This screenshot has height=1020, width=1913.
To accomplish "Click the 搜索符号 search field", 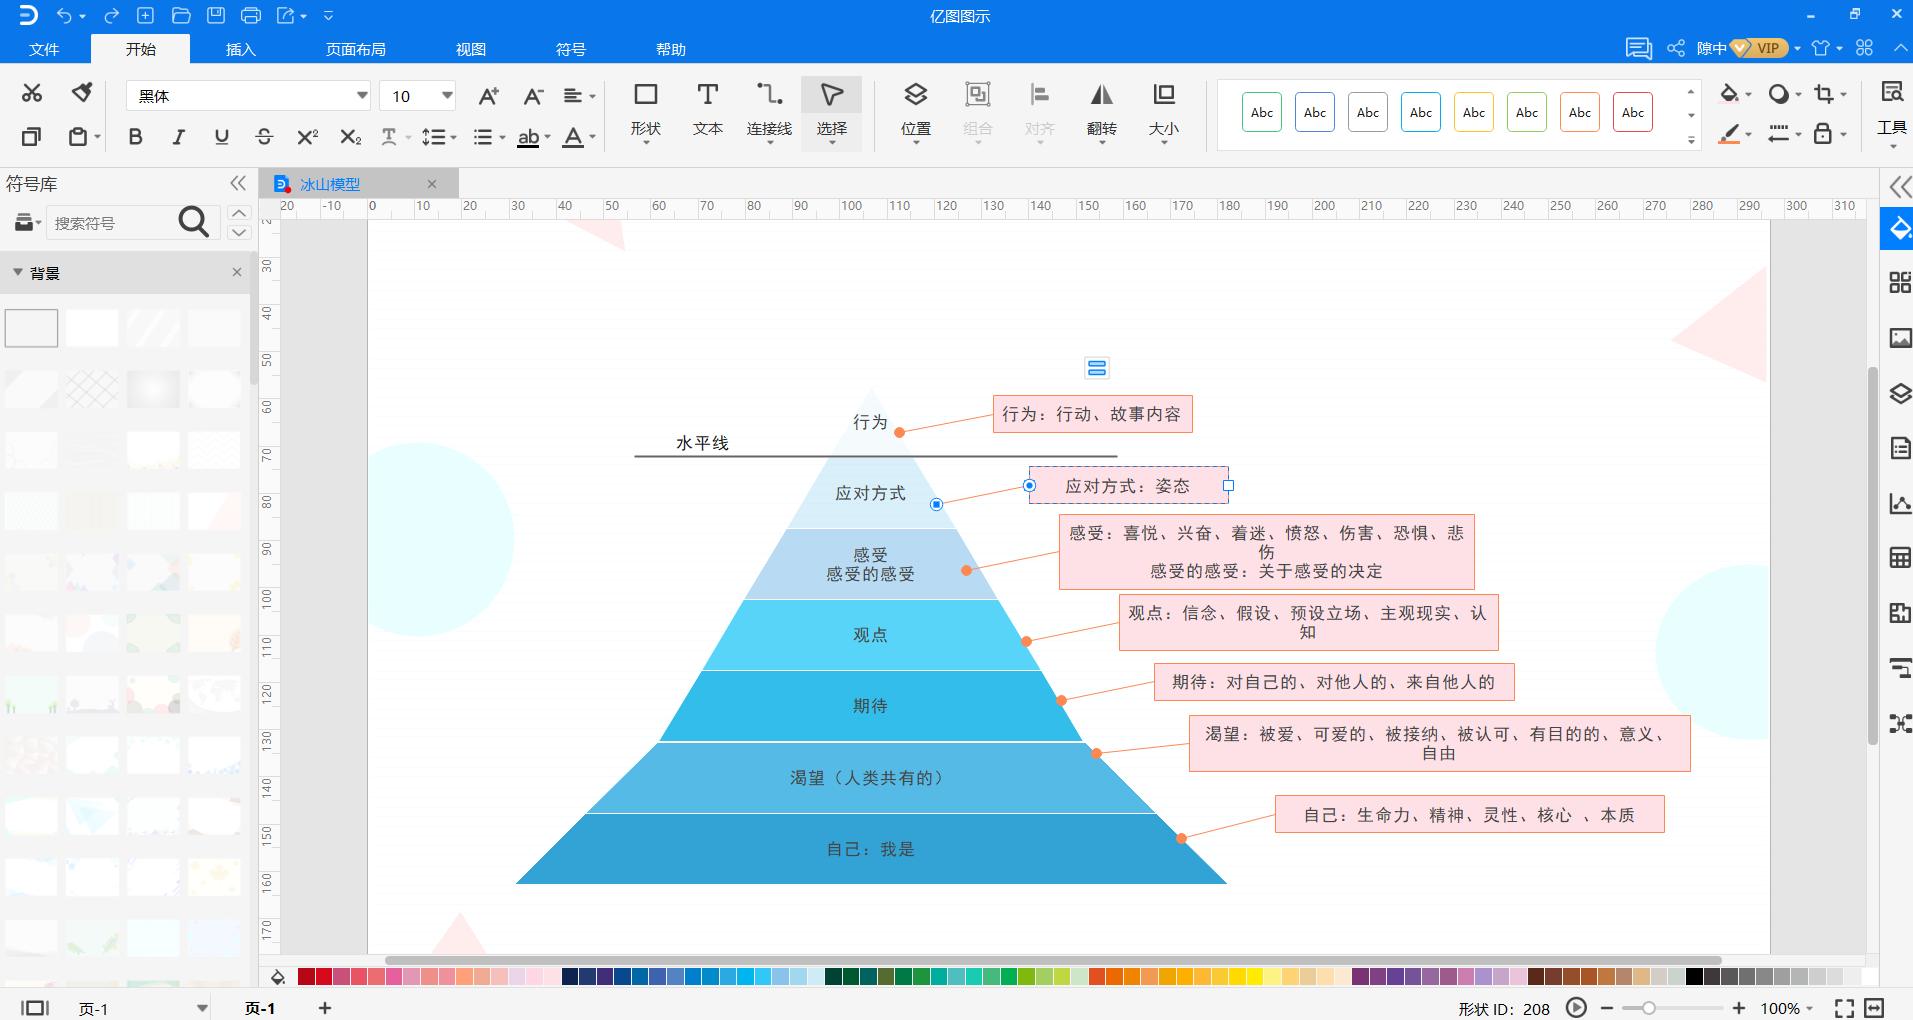I will pyautogui.click(x=110, y=223).
